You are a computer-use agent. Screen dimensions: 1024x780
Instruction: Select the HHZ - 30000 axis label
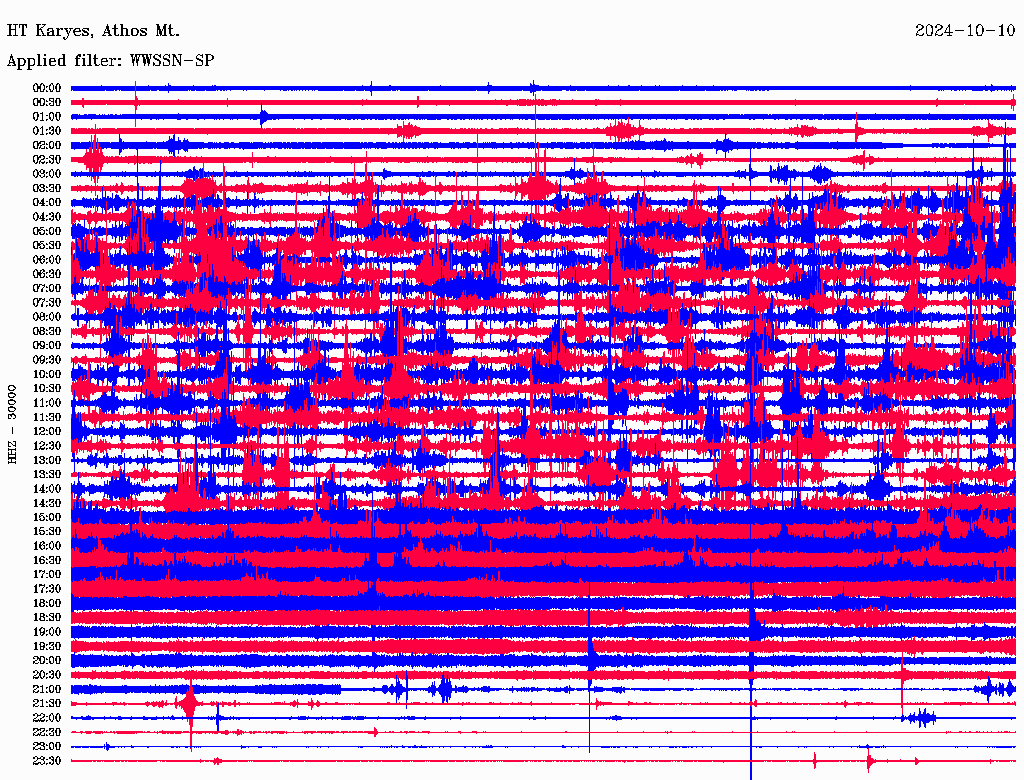(x=12, y=425)
